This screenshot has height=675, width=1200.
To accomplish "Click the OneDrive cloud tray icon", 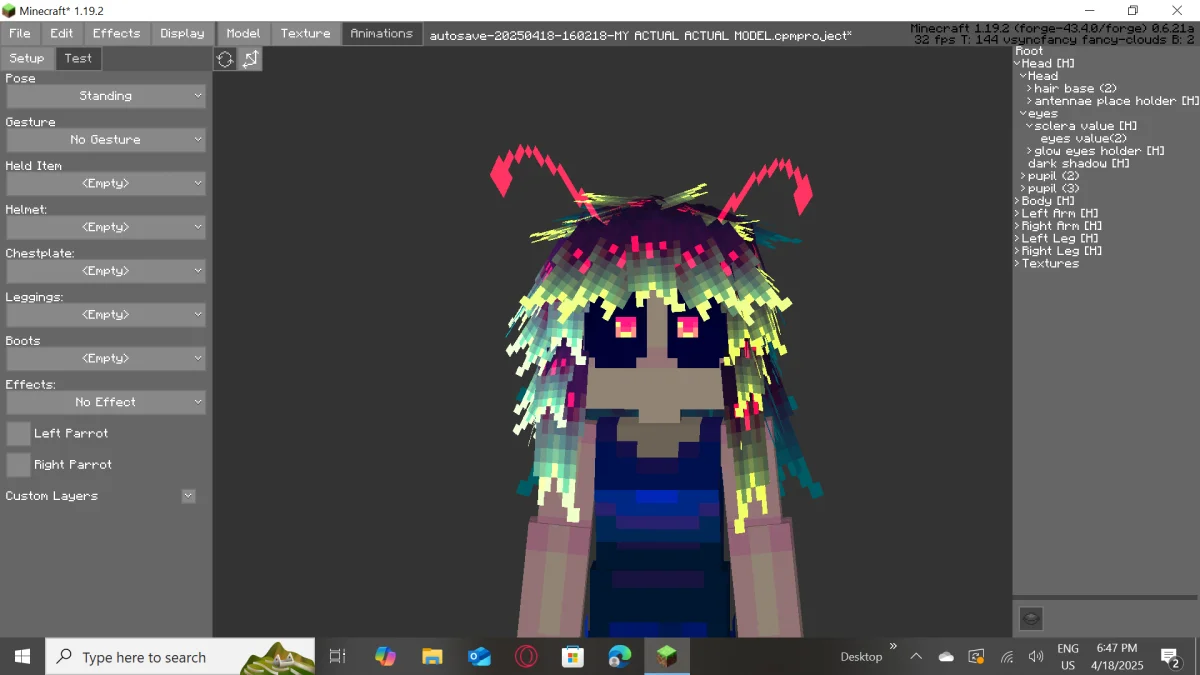I will coord(946,657).
